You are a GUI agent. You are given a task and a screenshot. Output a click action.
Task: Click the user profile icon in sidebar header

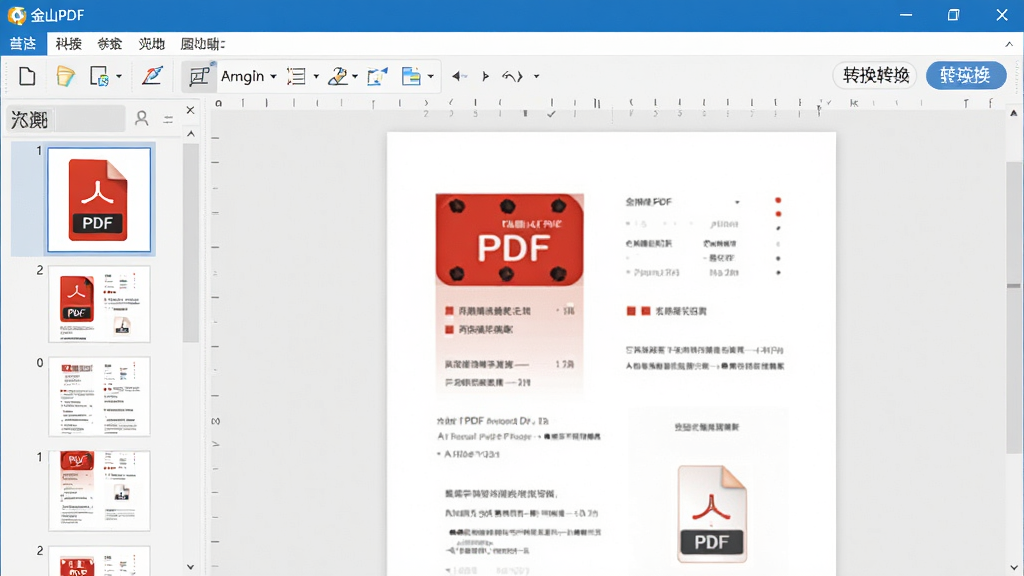[x=141, y=118]
